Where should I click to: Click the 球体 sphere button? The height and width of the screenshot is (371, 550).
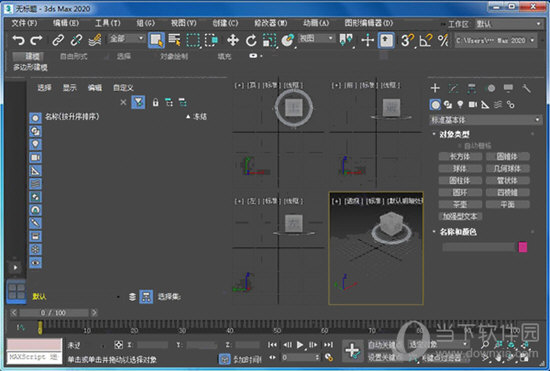point(460,168)
